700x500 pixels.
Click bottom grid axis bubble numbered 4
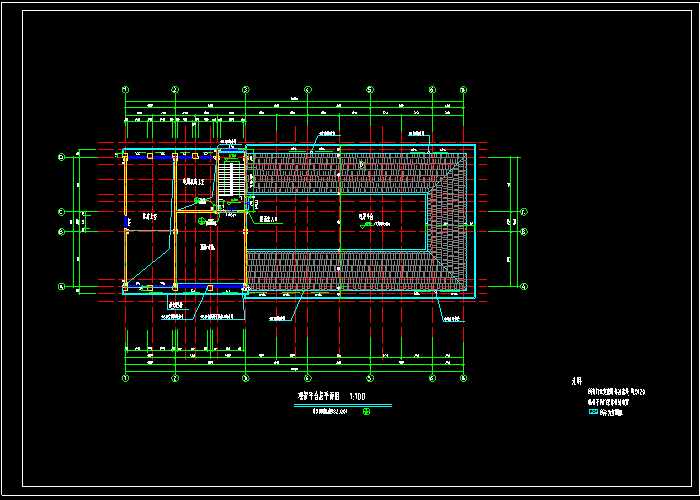click(x=308, y=378)
